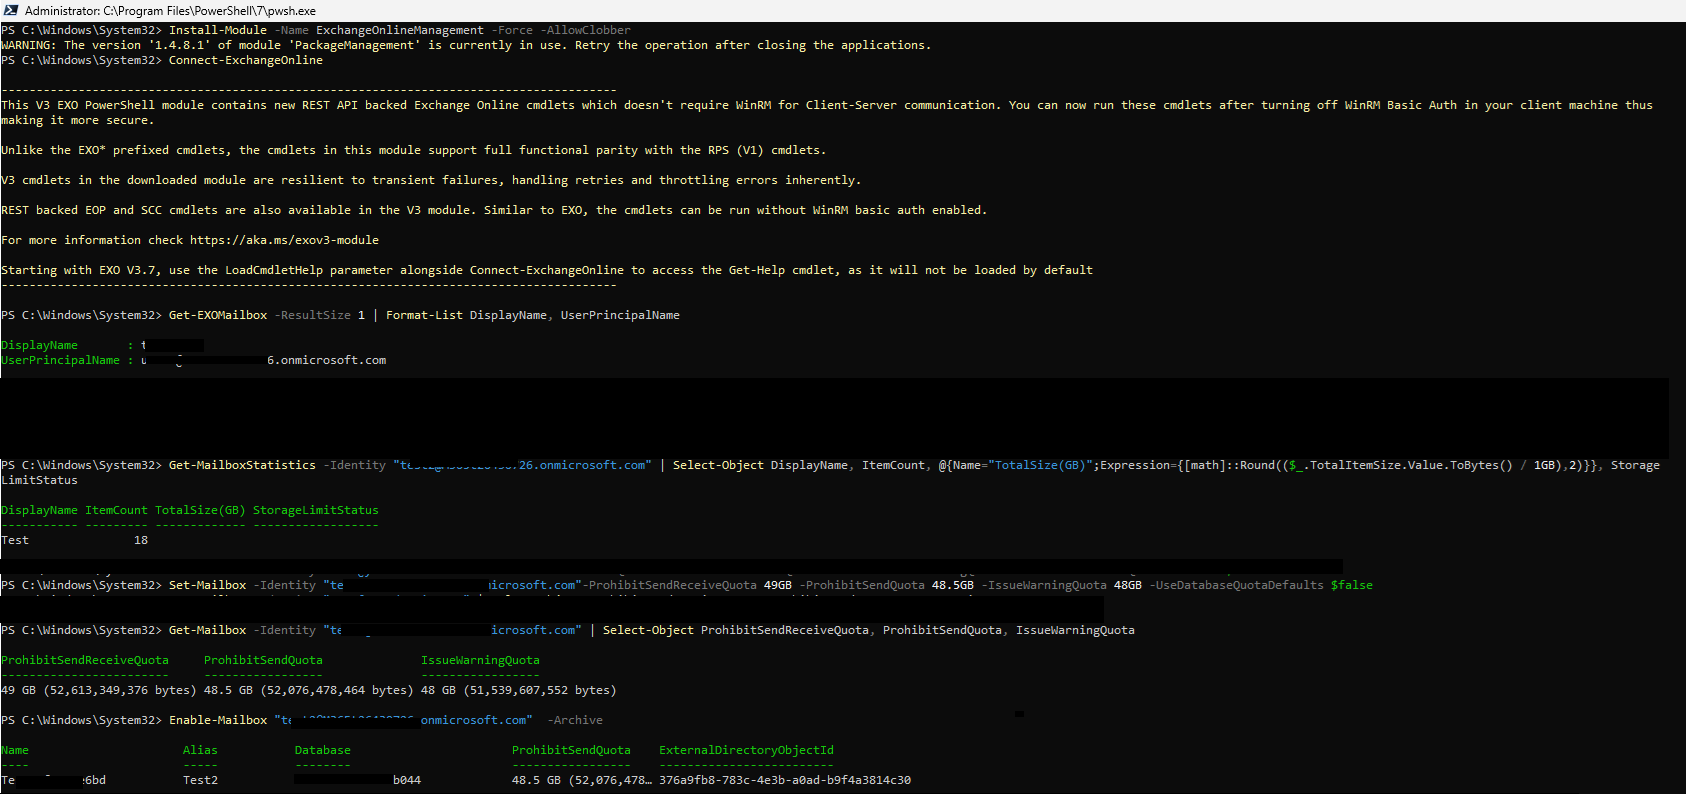Click the 'Get-Mailbox' command

click(x=207, y=630)
